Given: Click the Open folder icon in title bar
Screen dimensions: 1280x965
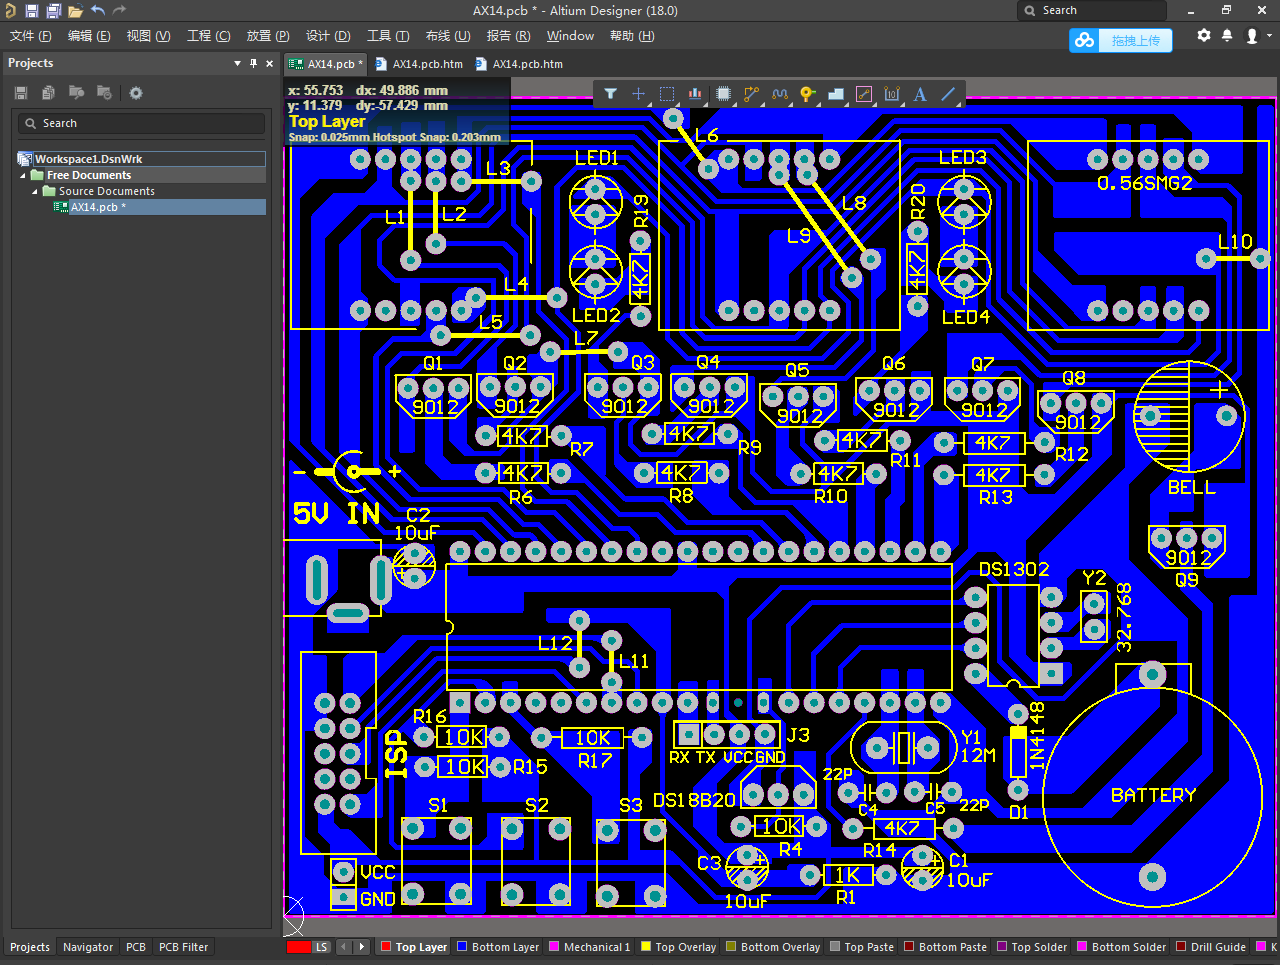Looking at the screenshot, I should (x=75, y=11).
